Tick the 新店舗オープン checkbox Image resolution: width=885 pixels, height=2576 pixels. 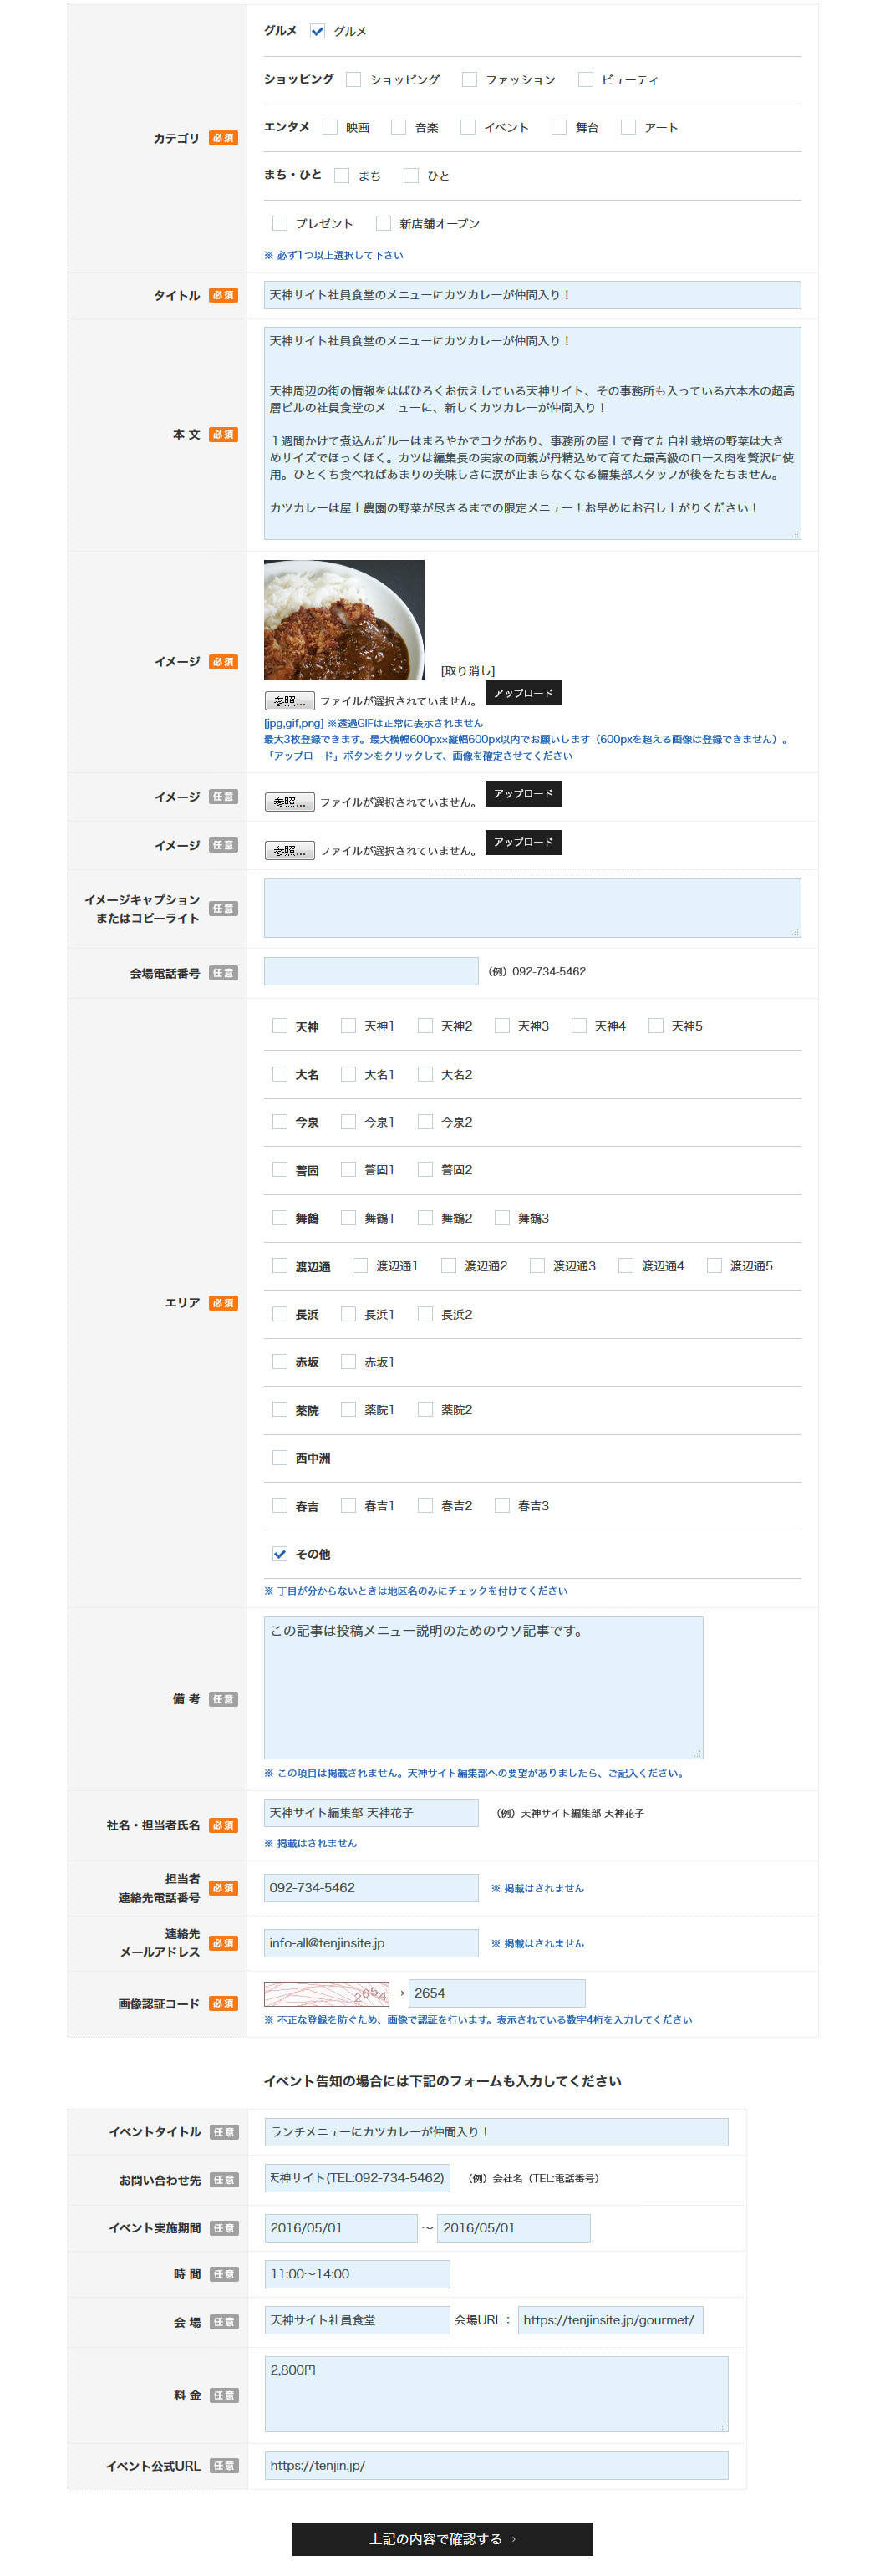[383, 223]
